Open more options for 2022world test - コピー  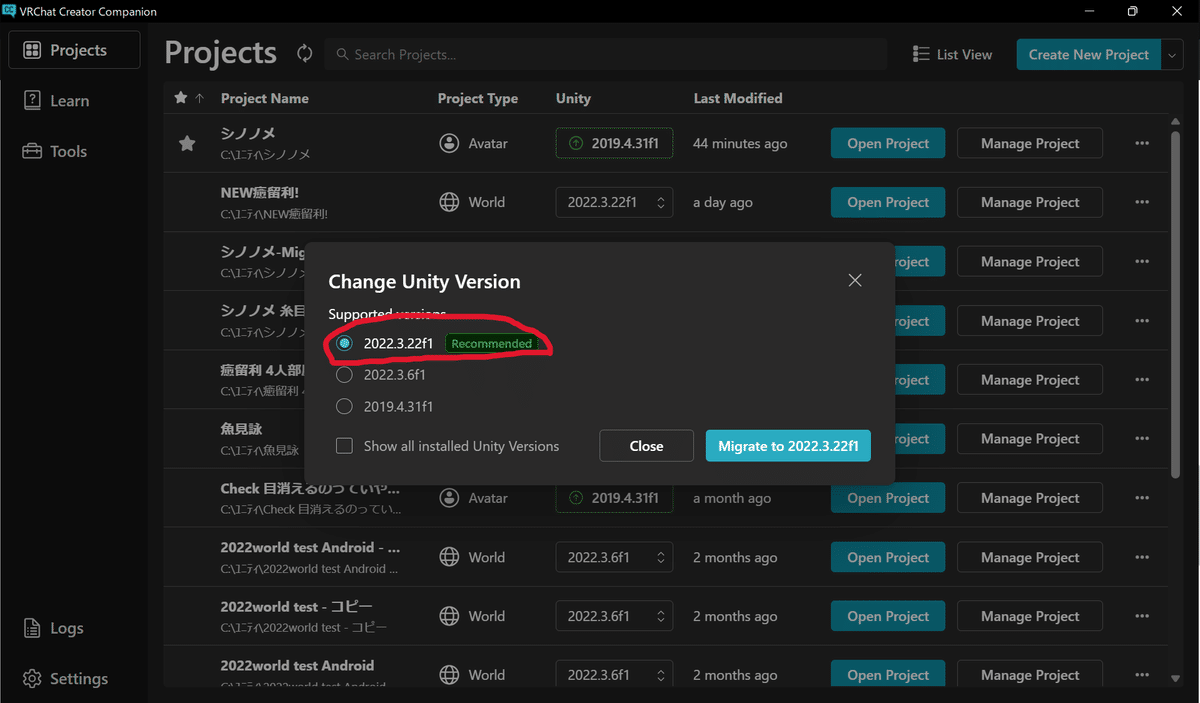[1142, 616]
